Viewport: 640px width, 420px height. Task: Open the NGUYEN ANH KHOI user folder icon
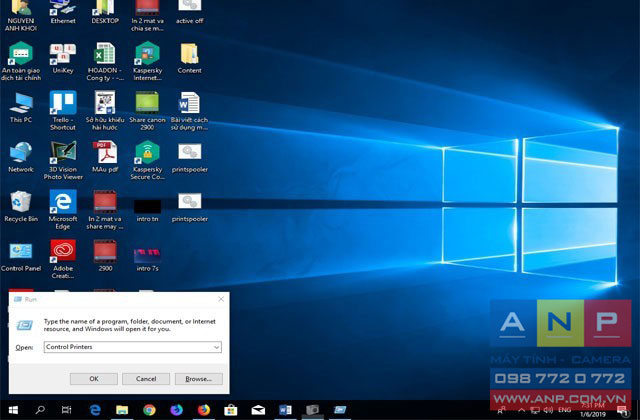pos(21,15)
